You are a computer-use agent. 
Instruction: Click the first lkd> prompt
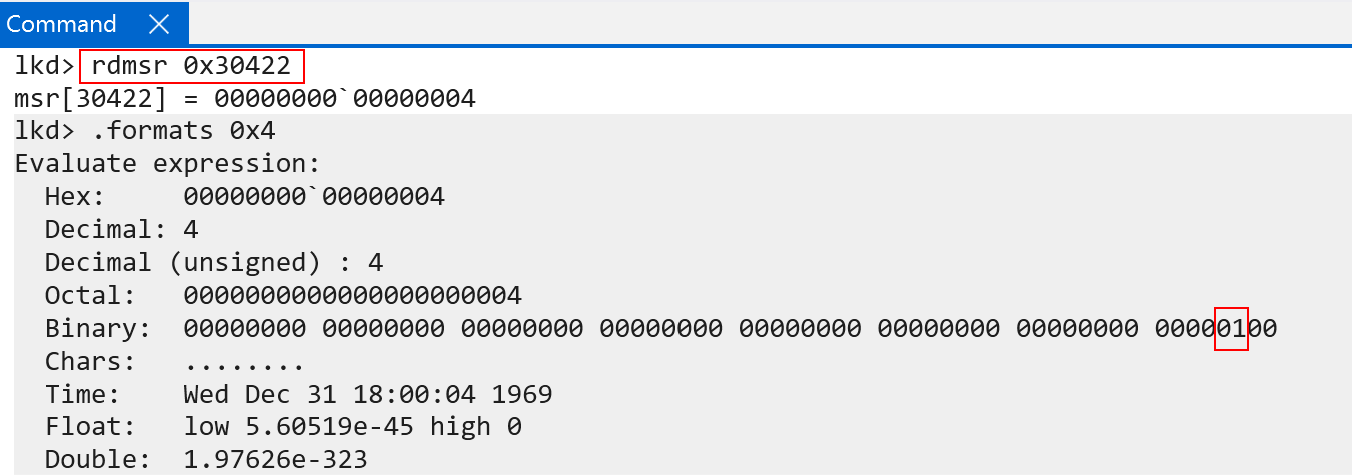43,67
